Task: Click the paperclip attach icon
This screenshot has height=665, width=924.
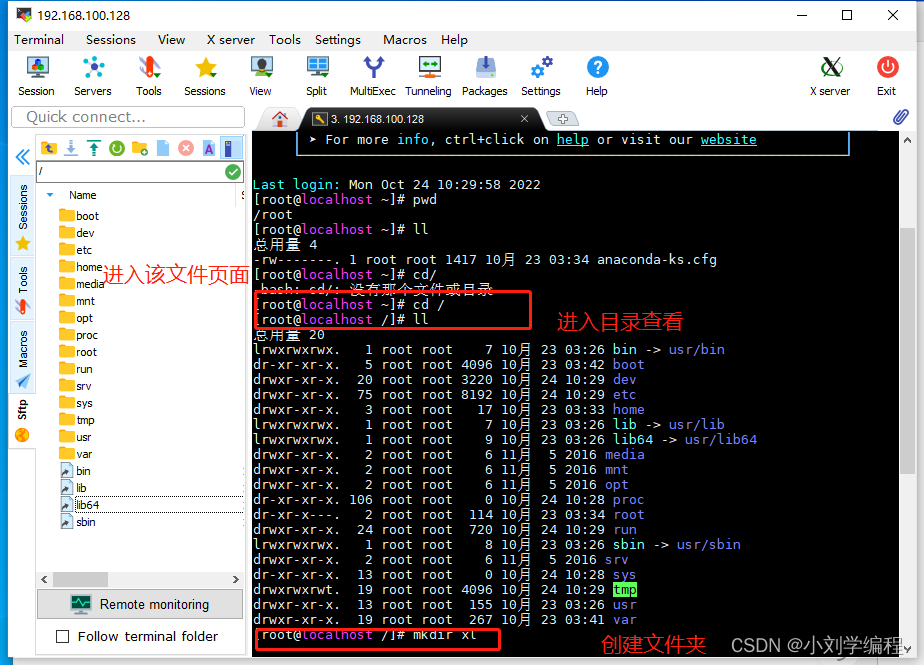Action: [900, 117]
